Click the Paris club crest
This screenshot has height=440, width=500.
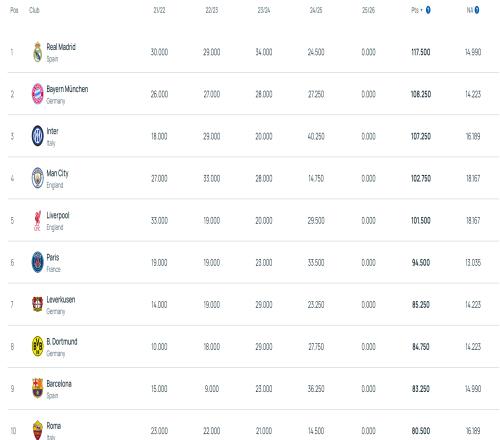click(38, 262)
